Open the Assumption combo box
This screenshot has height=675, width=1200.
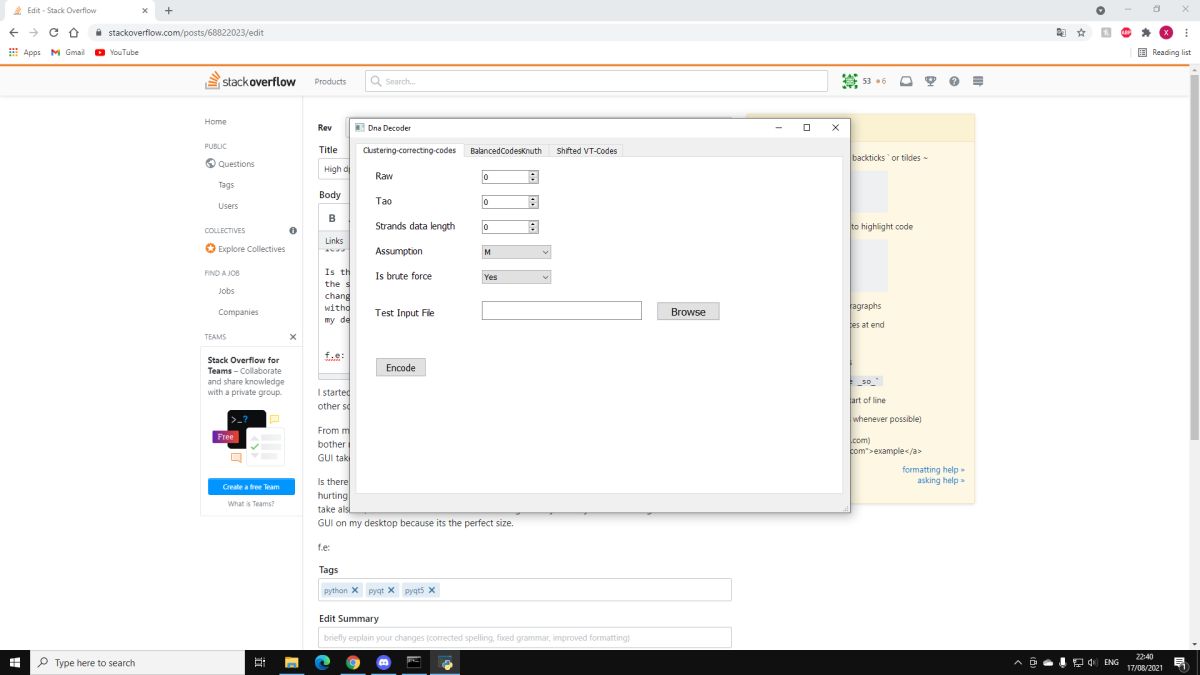tap(516, 252)
